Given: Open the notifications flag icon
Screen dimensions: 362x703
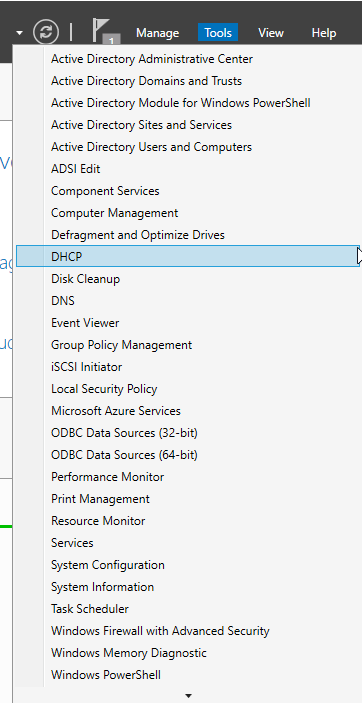Looking at the screenshot, I should click(x=105, y=31).
